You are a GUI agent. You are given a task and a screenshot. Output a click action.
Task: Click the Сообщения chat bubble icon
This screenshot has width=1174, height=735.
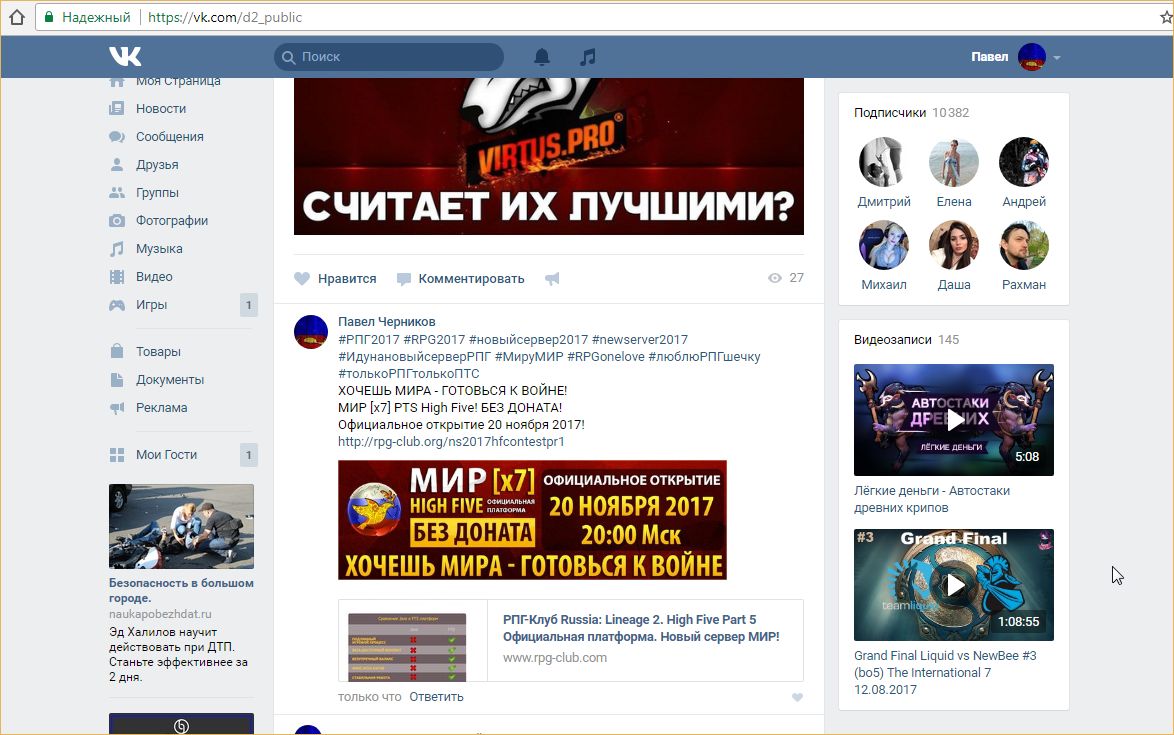tap(117, 137)
